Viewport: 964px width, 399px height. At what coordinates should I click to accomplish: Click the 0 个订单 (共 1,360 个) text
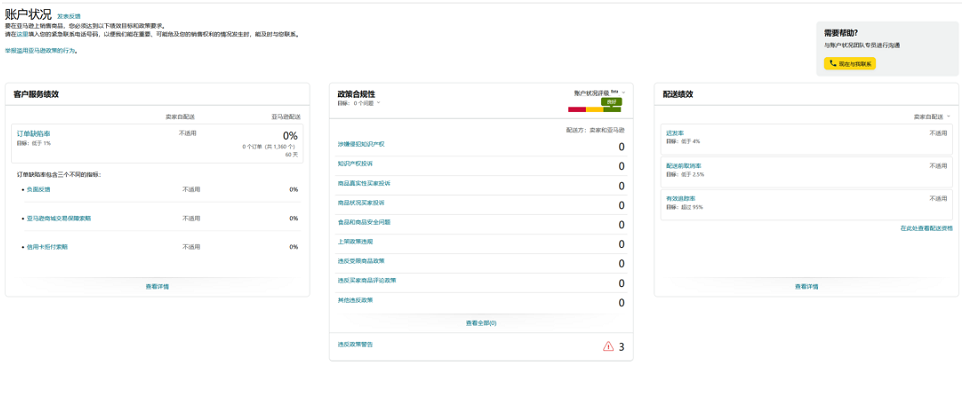[269, 147]
